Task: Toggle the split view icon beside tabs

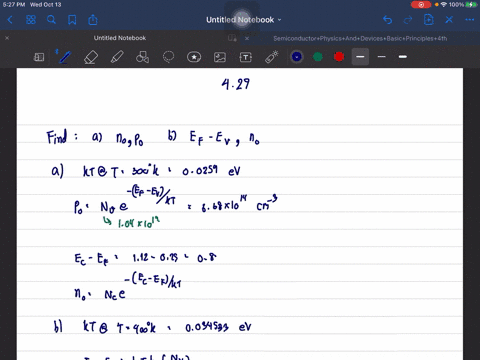Action: click(232, 38)
